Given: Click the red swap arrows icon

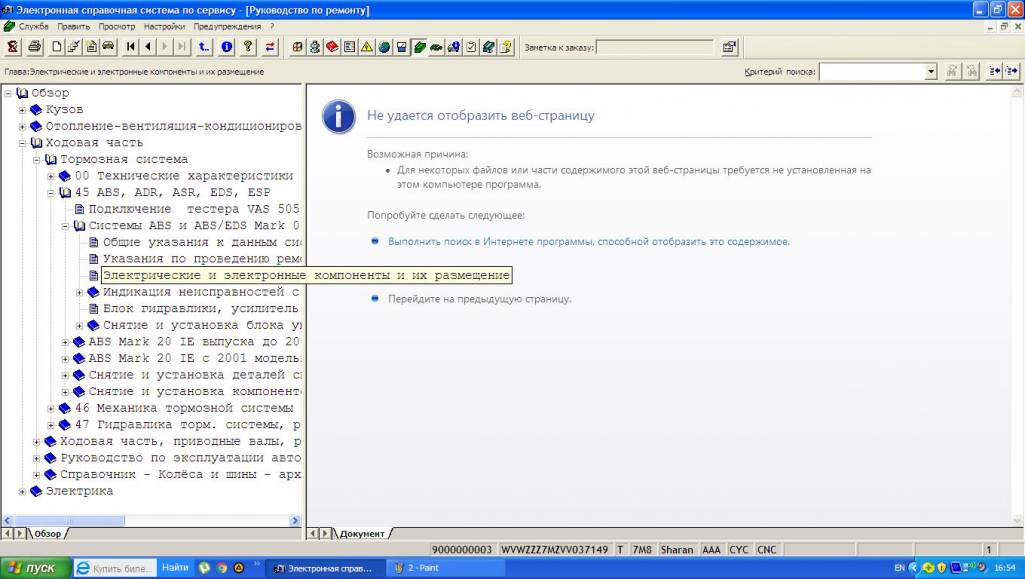Looking at the screenshot, I should click(270, 47).
